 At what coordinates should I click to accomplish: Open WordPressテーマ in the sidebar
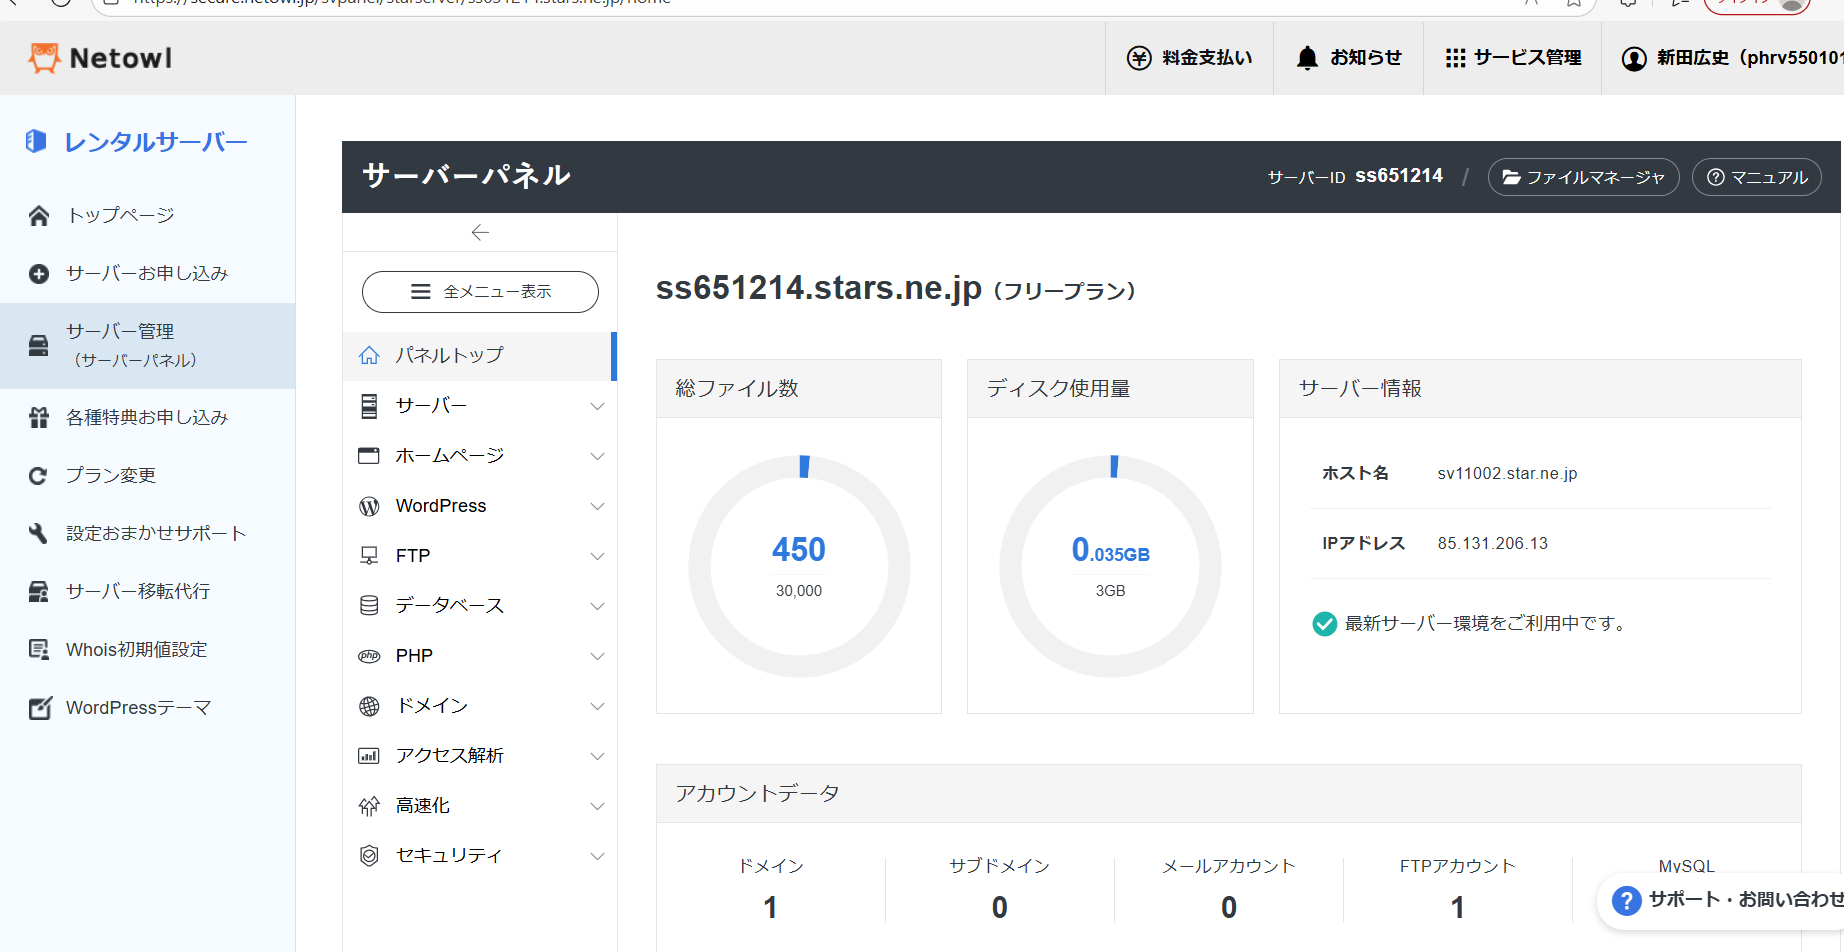coord(148,708)
